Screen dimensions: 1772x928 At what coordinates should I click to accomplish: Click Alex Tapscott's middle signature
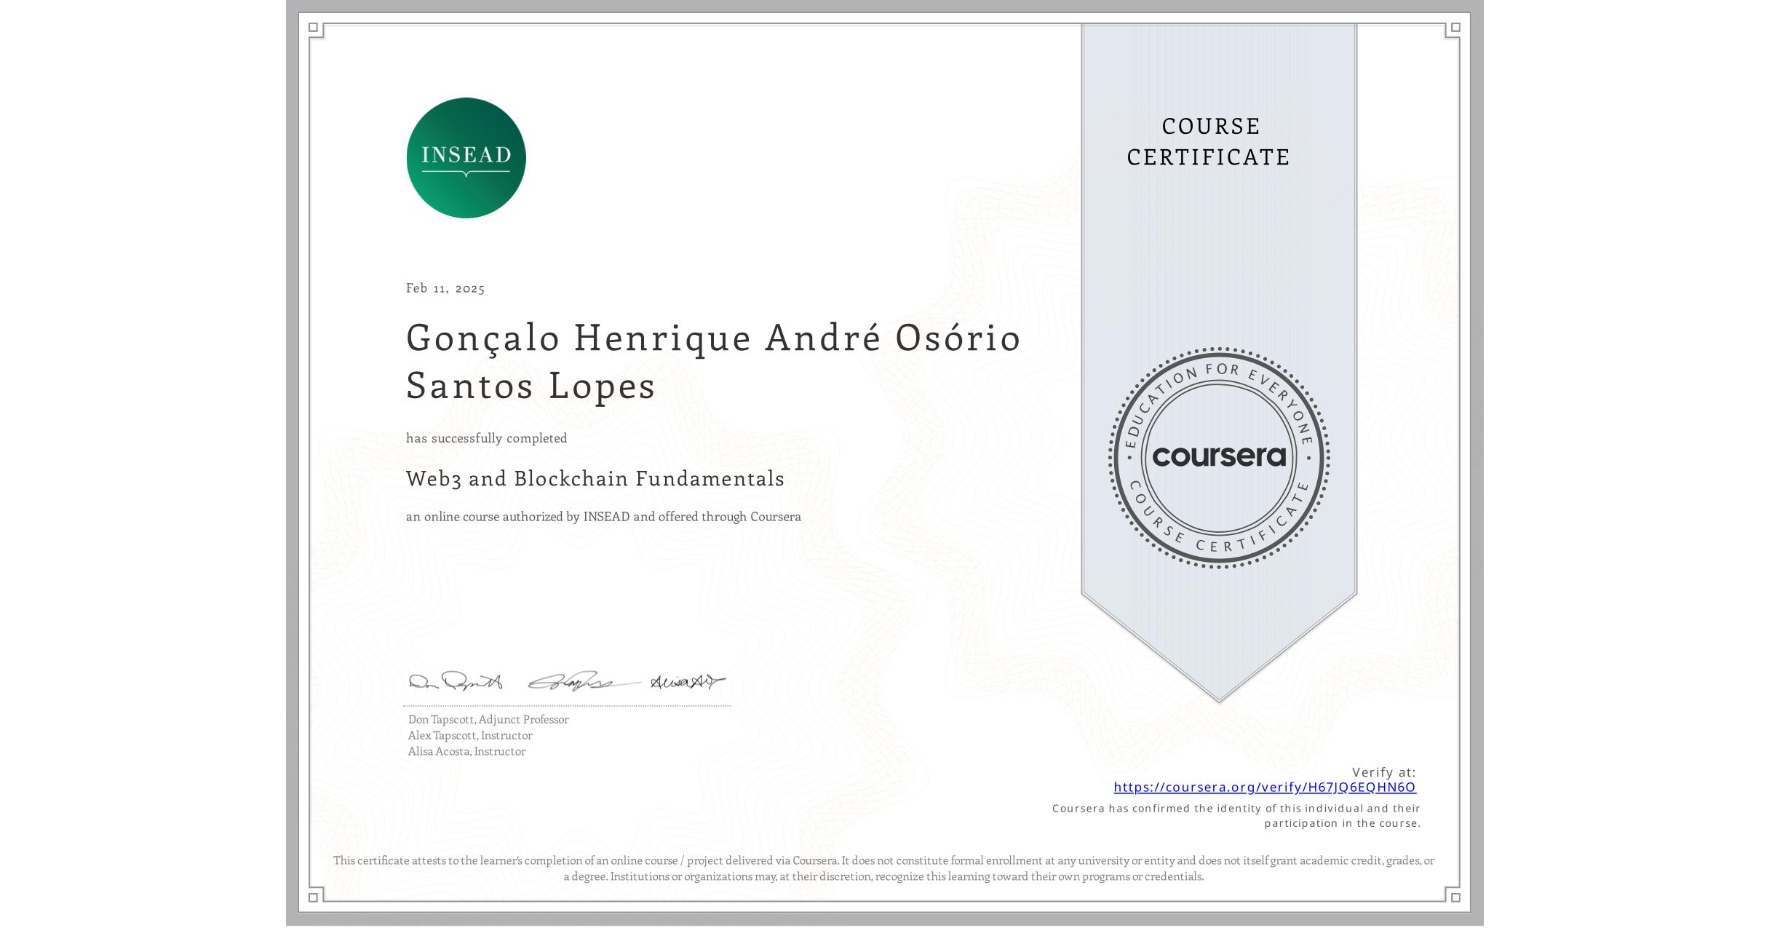582,682
